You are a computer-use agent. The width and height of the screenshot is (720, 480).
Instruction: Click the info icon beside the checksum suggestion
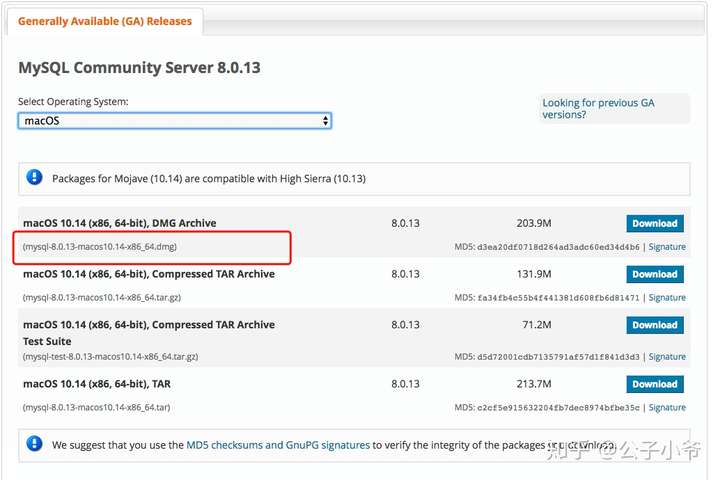click(34, 444)
